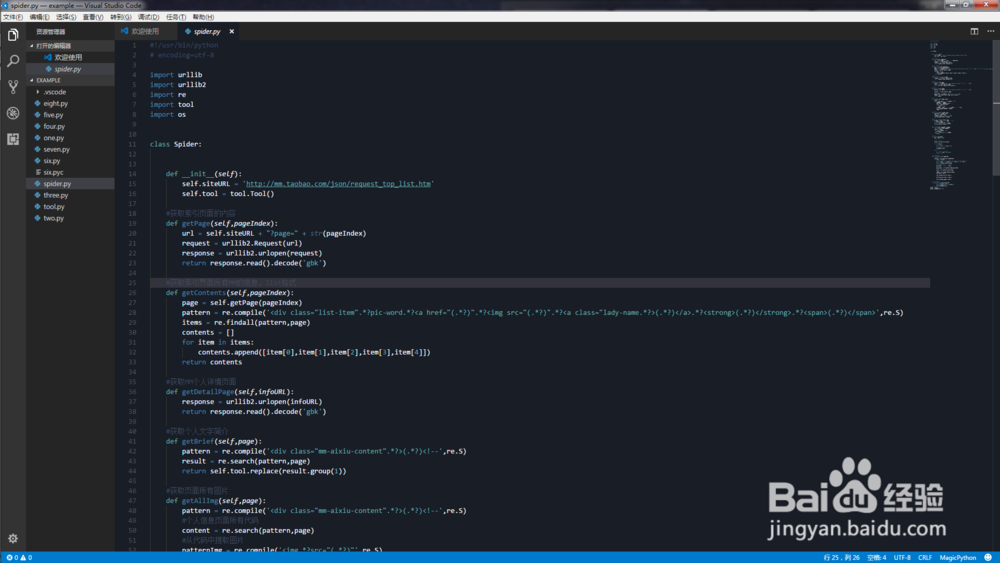The width and height of the screenshot is (1000, 563).
Task: Open the 查看(V) menu
Action: click(x=93, y=17)
